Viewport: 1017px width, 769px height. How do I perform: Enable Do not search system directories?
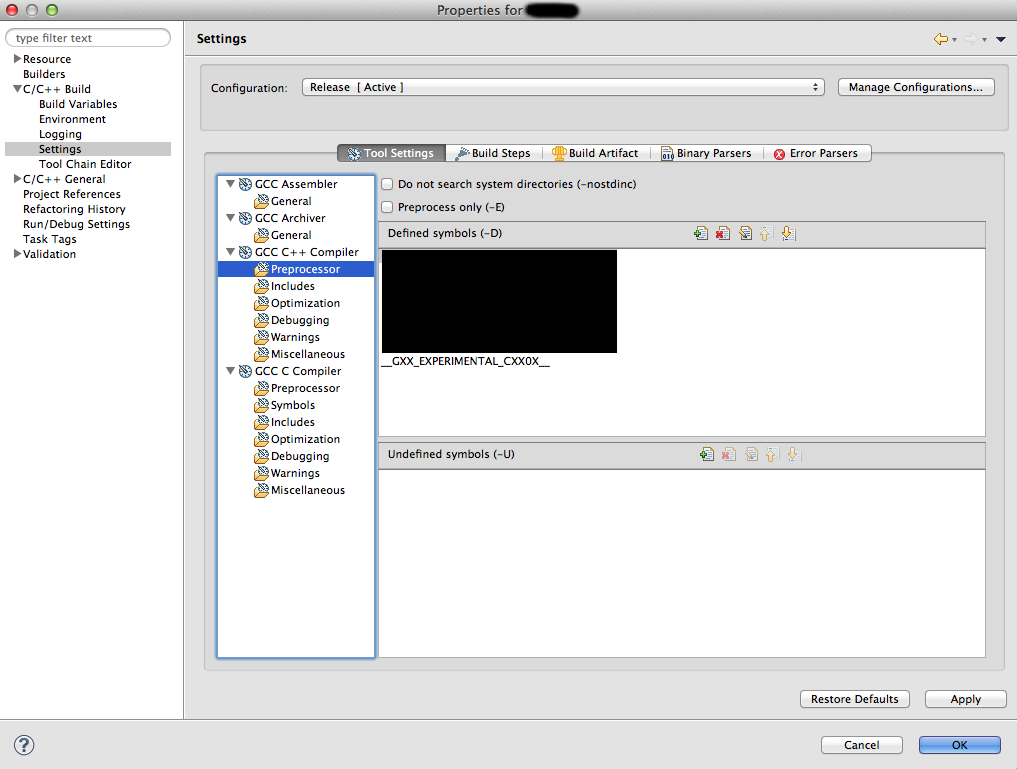tap(387, 184)
